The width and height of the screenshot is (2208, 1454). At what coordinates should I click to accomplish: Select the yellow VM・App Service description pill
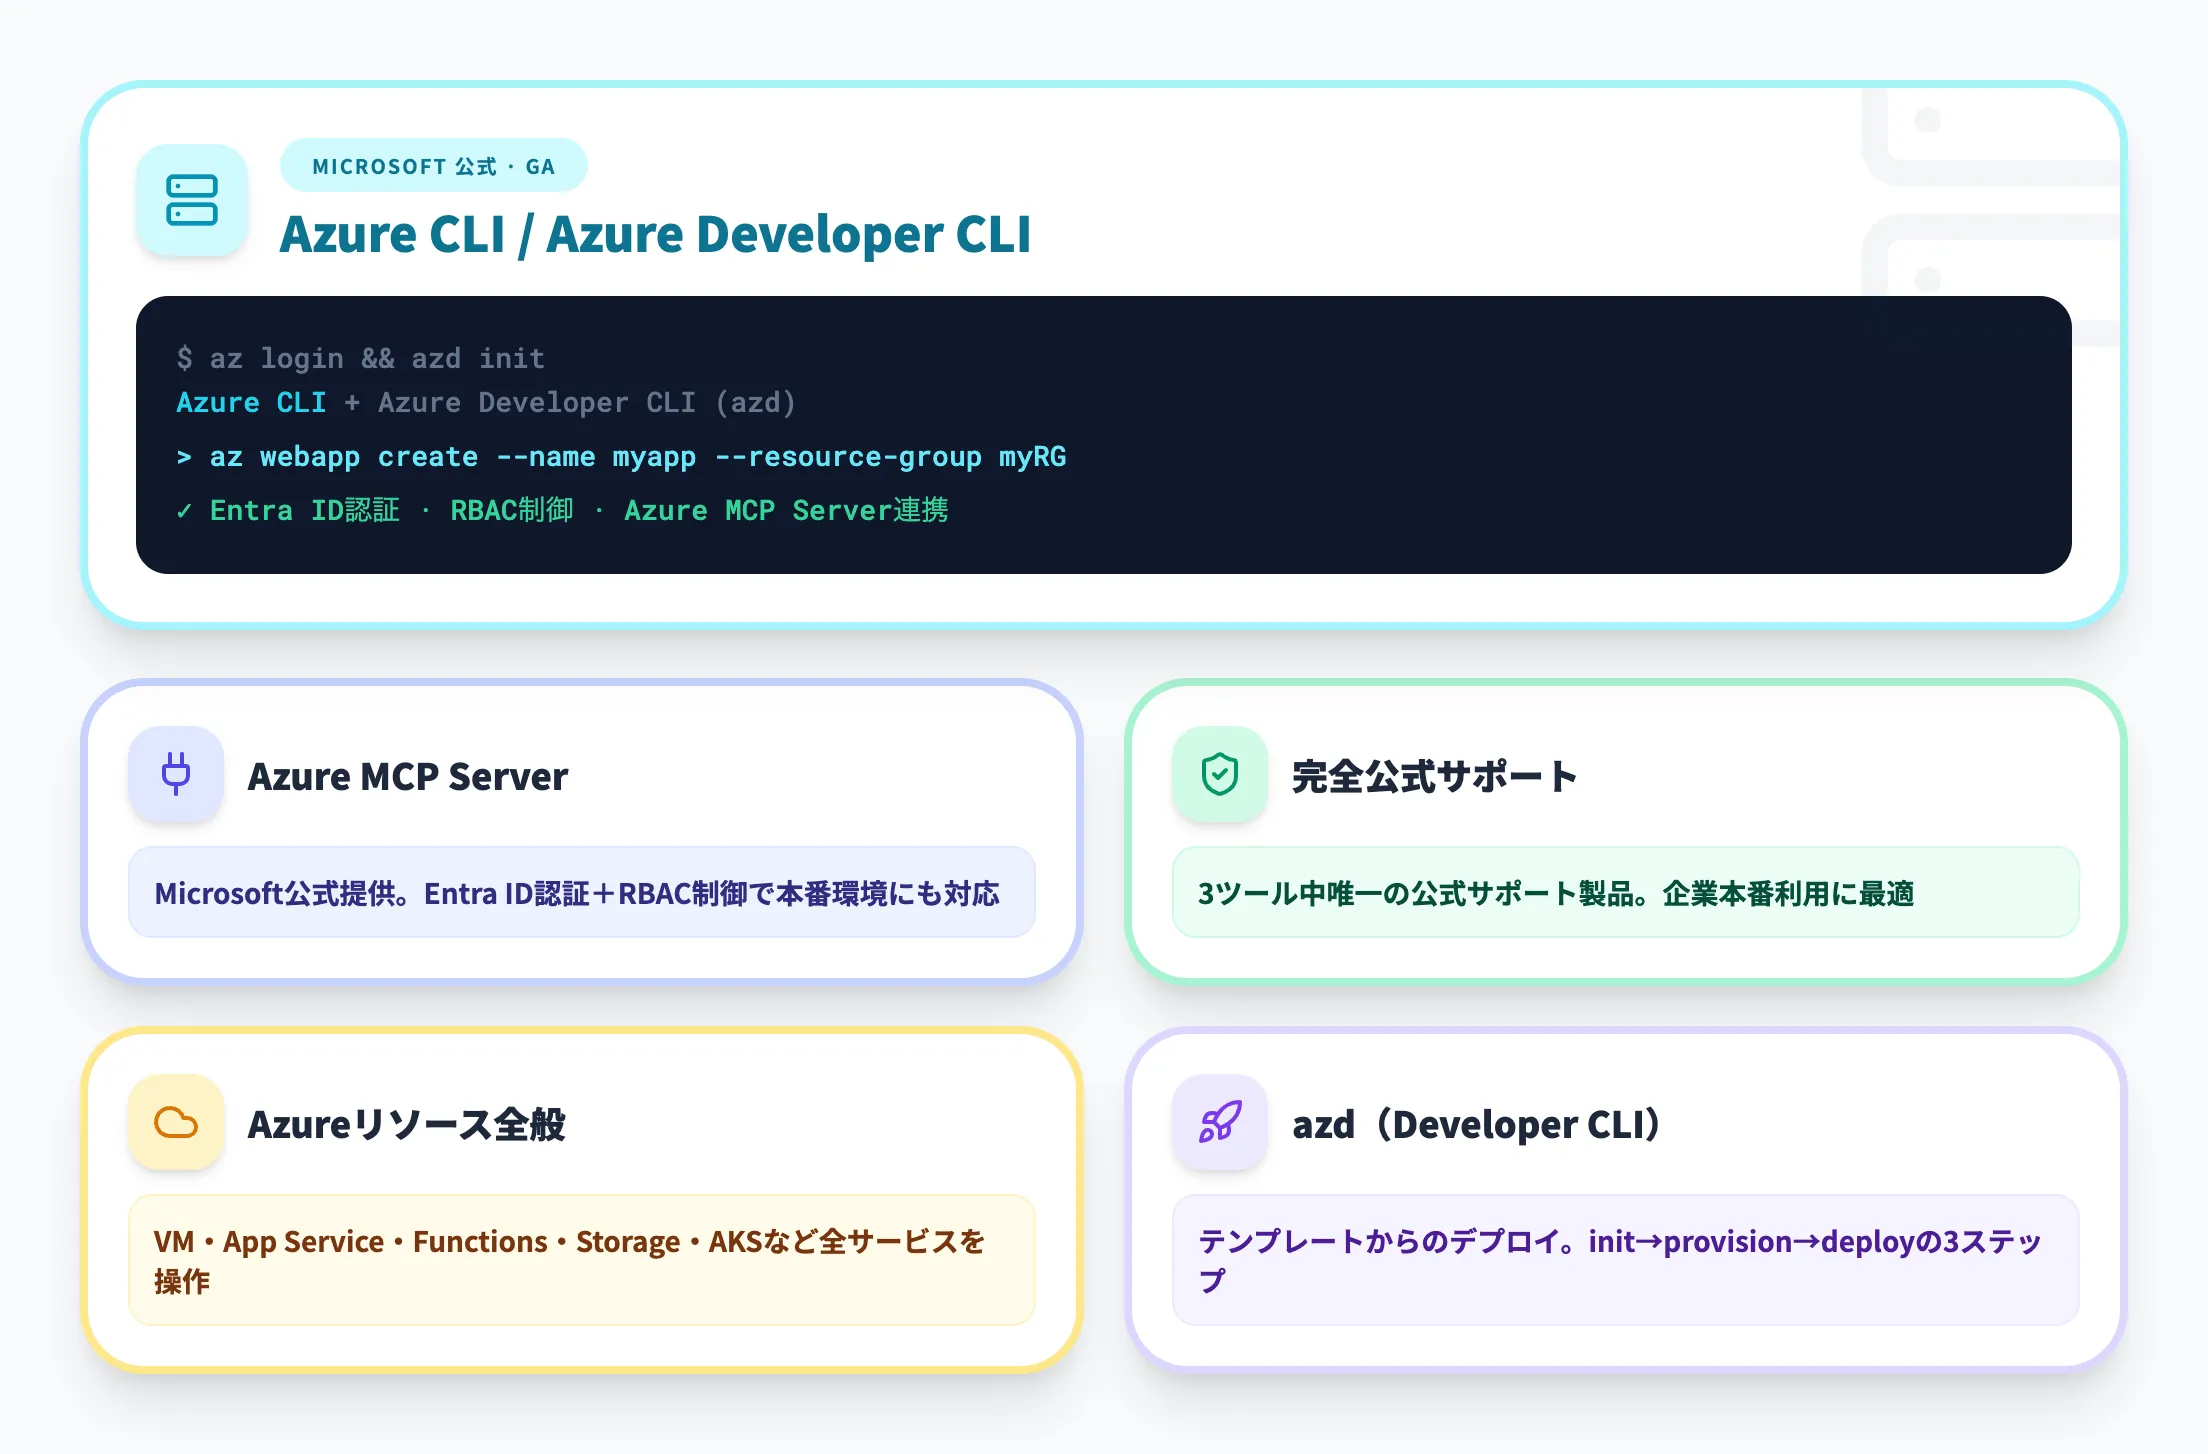pyautogui.click(x=580, y=1261)
